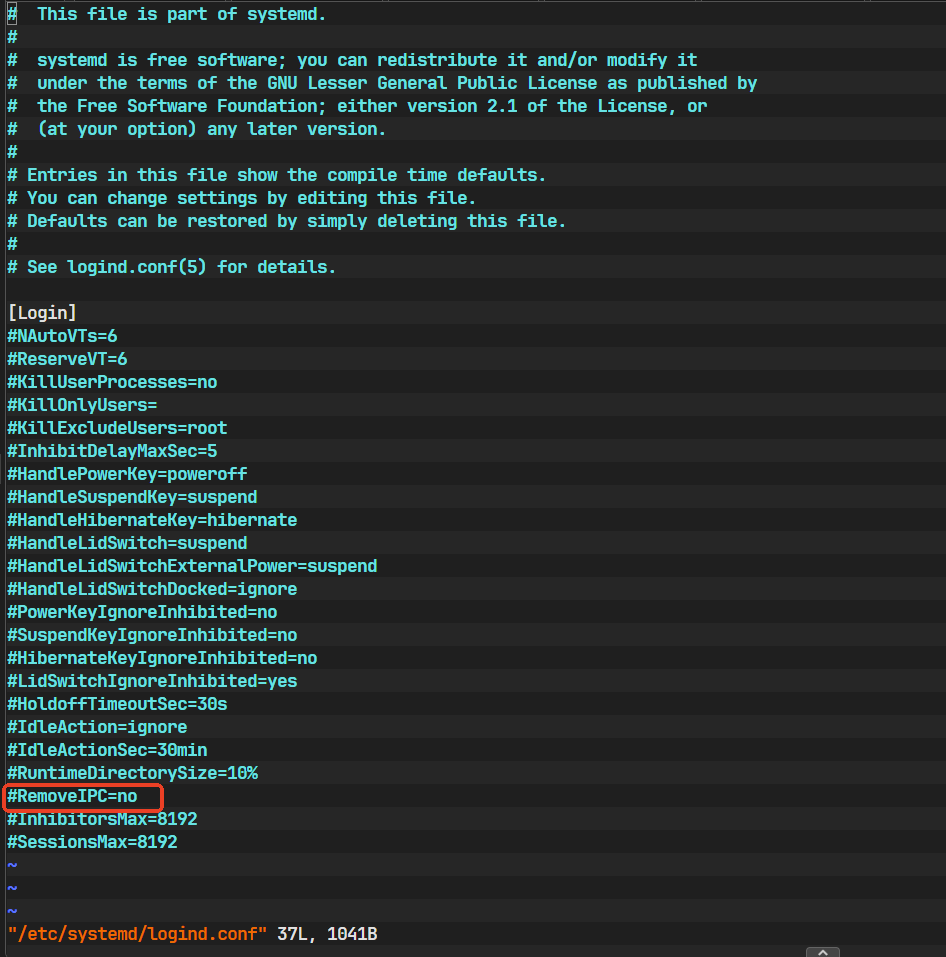Expand the bottom panel with the up chevron
This screenshot has width=946, height=957.
[822, 951]
